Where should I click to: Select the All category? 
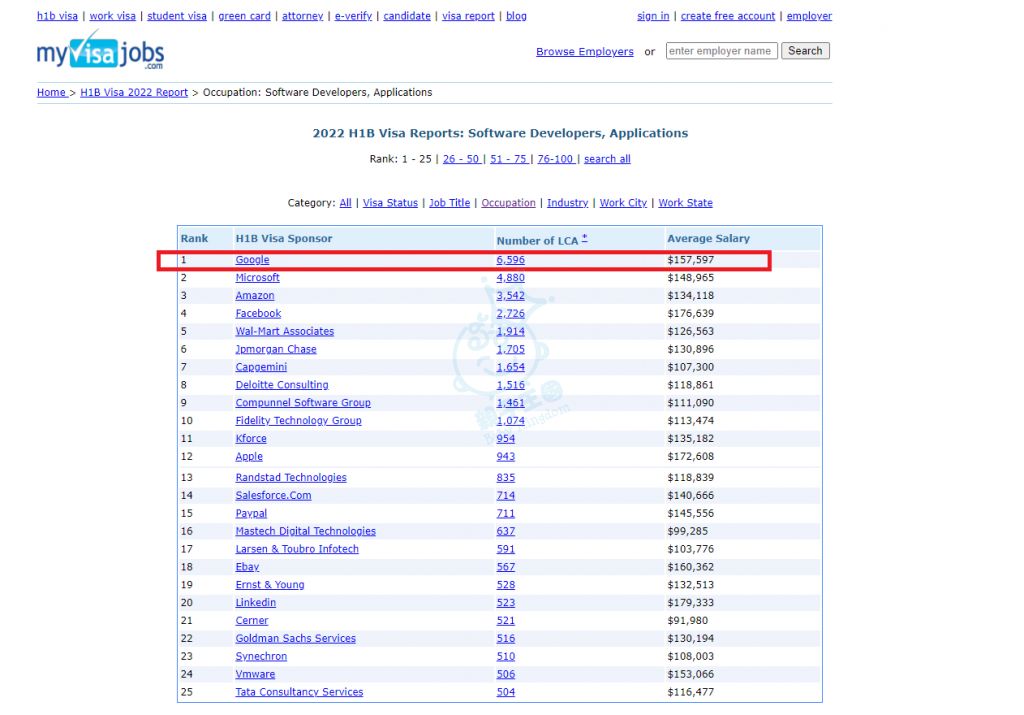(345, 202)
